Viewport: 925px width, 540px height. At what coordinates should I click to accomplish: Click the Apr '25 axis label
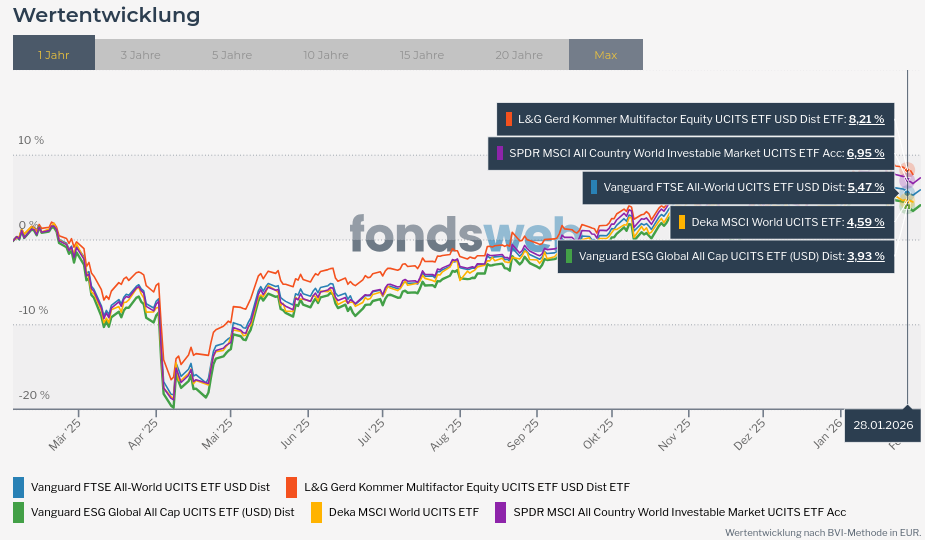tap(143, 434)
